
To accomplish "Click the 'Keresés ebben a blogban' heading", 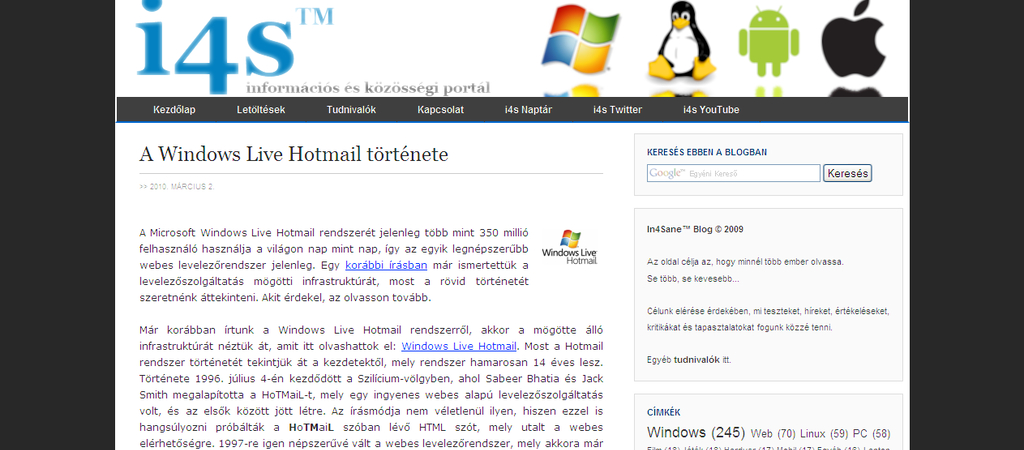I will coord(707,152).
